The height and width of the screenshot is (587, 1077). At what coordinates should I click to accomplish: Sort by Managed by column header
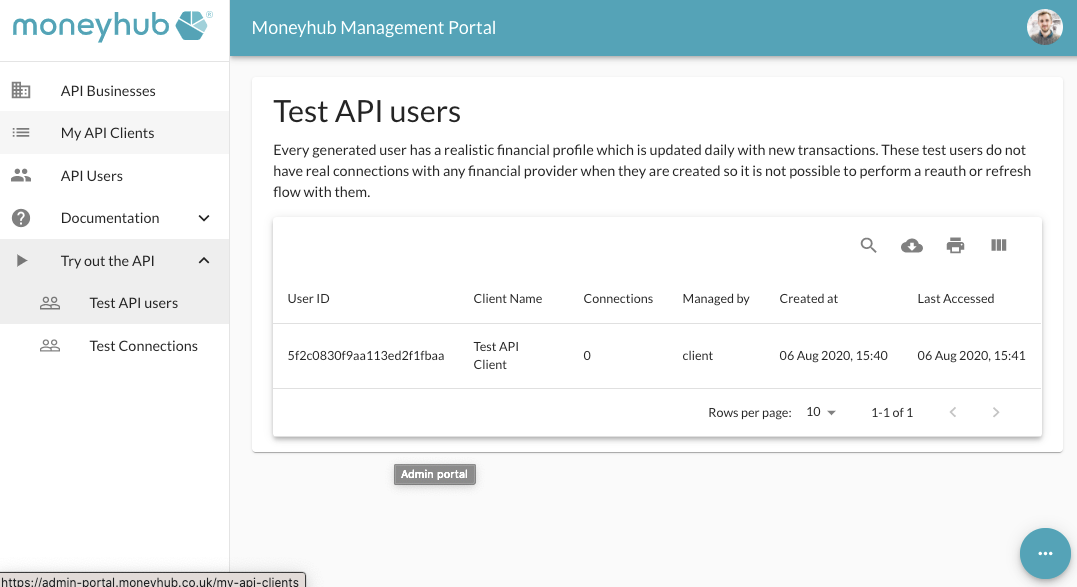pos(716,299)
